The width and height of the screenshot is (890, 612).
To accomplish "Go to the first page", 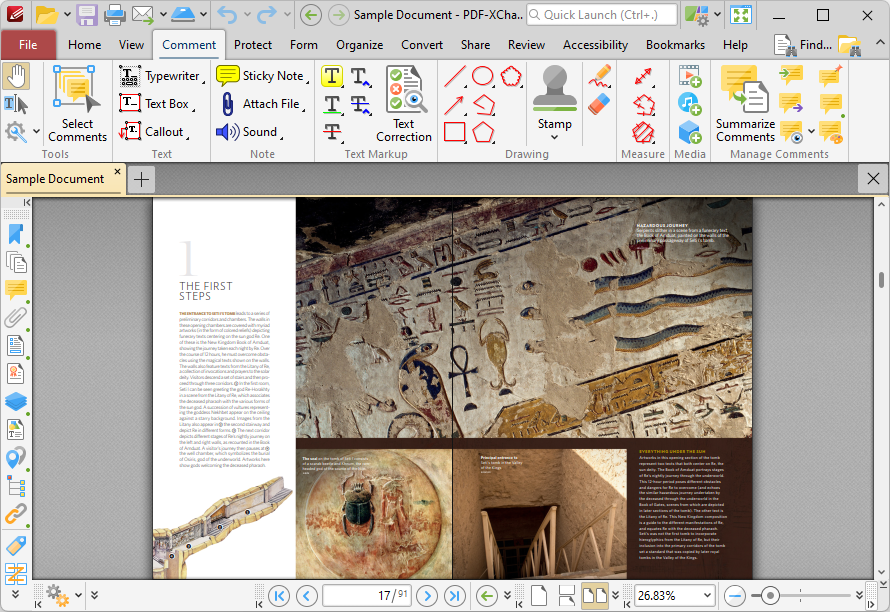I will (279, 596).
